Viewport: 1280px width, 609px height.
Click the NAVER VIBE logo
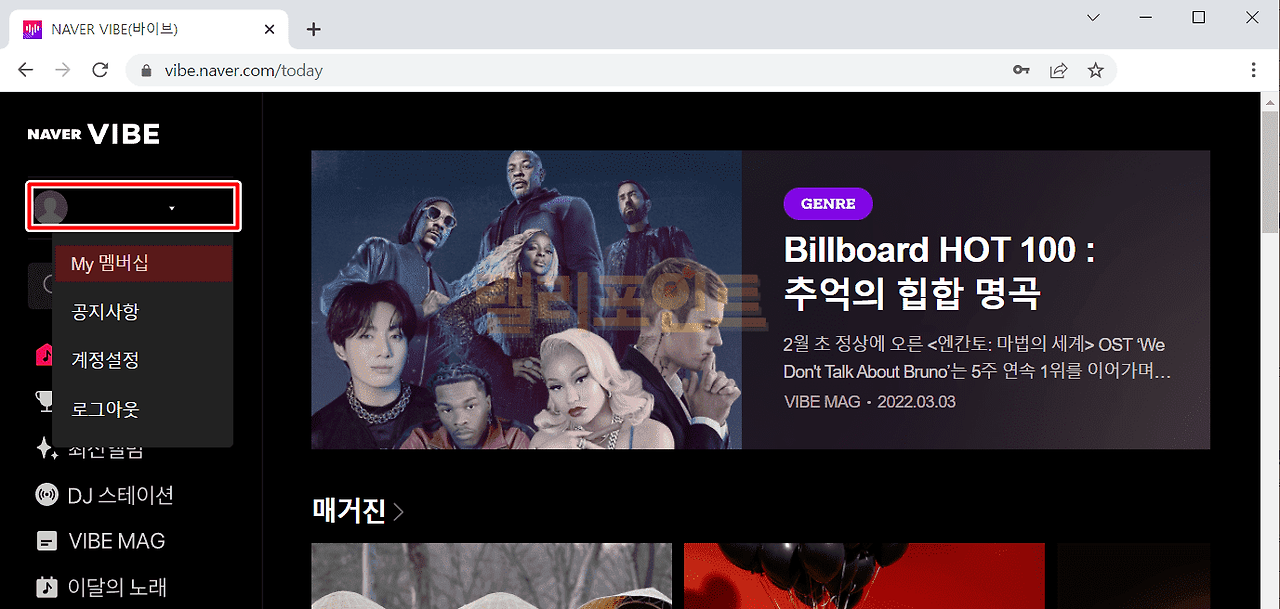93,134
